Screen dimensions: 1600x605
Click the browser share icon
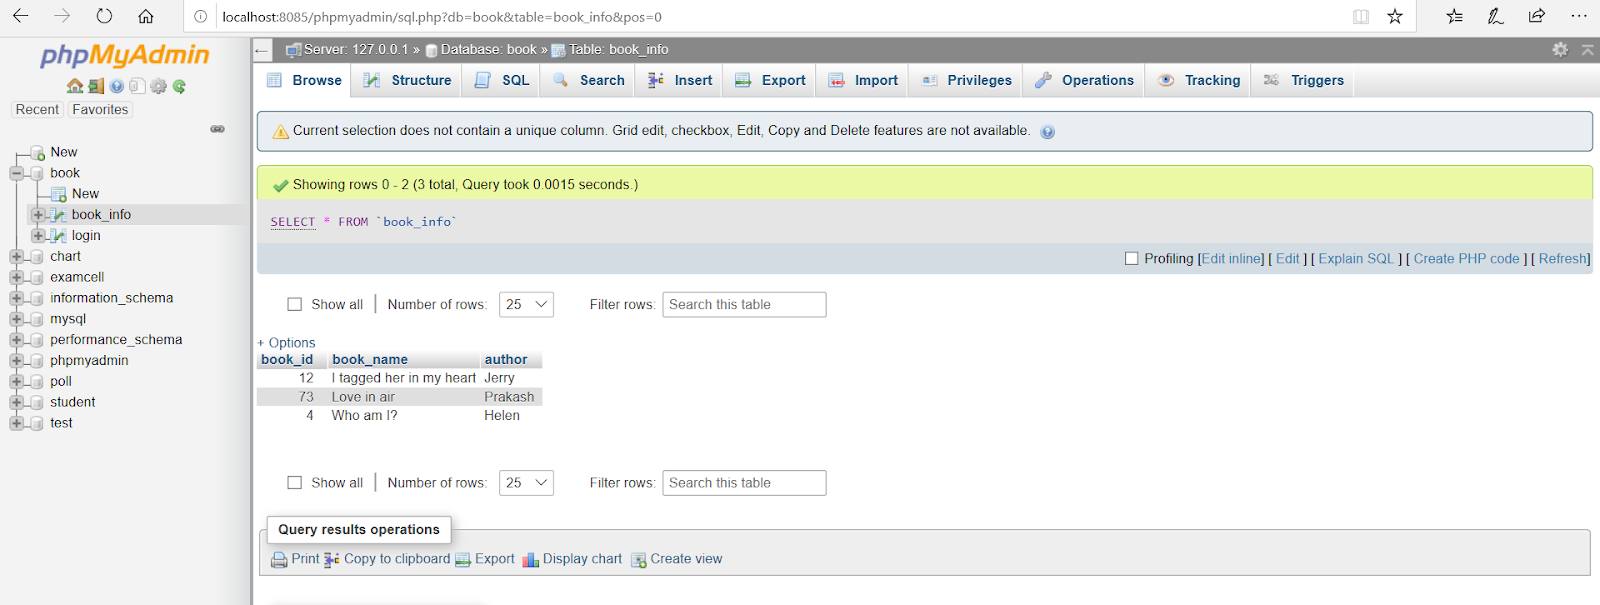click(x=1537, y=16)
